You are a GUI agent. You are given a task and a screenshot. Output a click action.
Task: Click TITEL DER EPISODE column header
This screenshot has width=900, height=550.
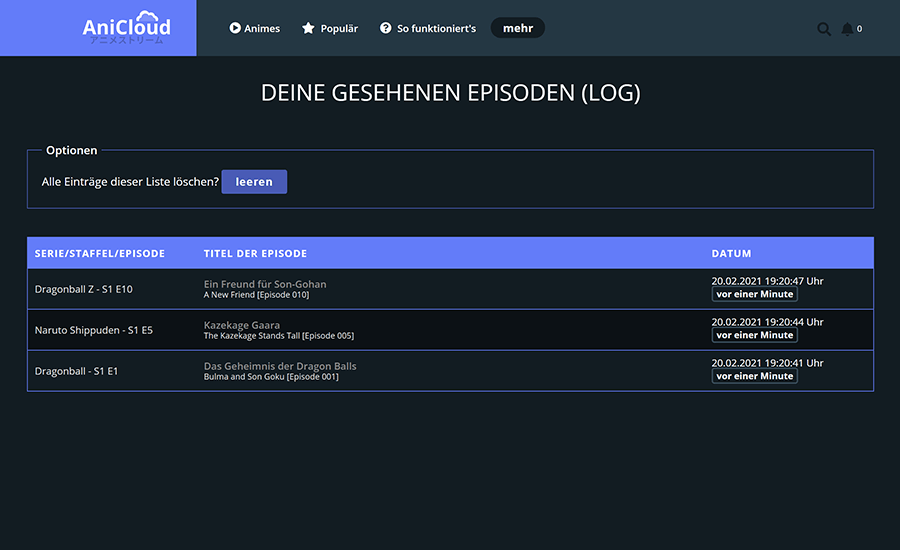255,253
